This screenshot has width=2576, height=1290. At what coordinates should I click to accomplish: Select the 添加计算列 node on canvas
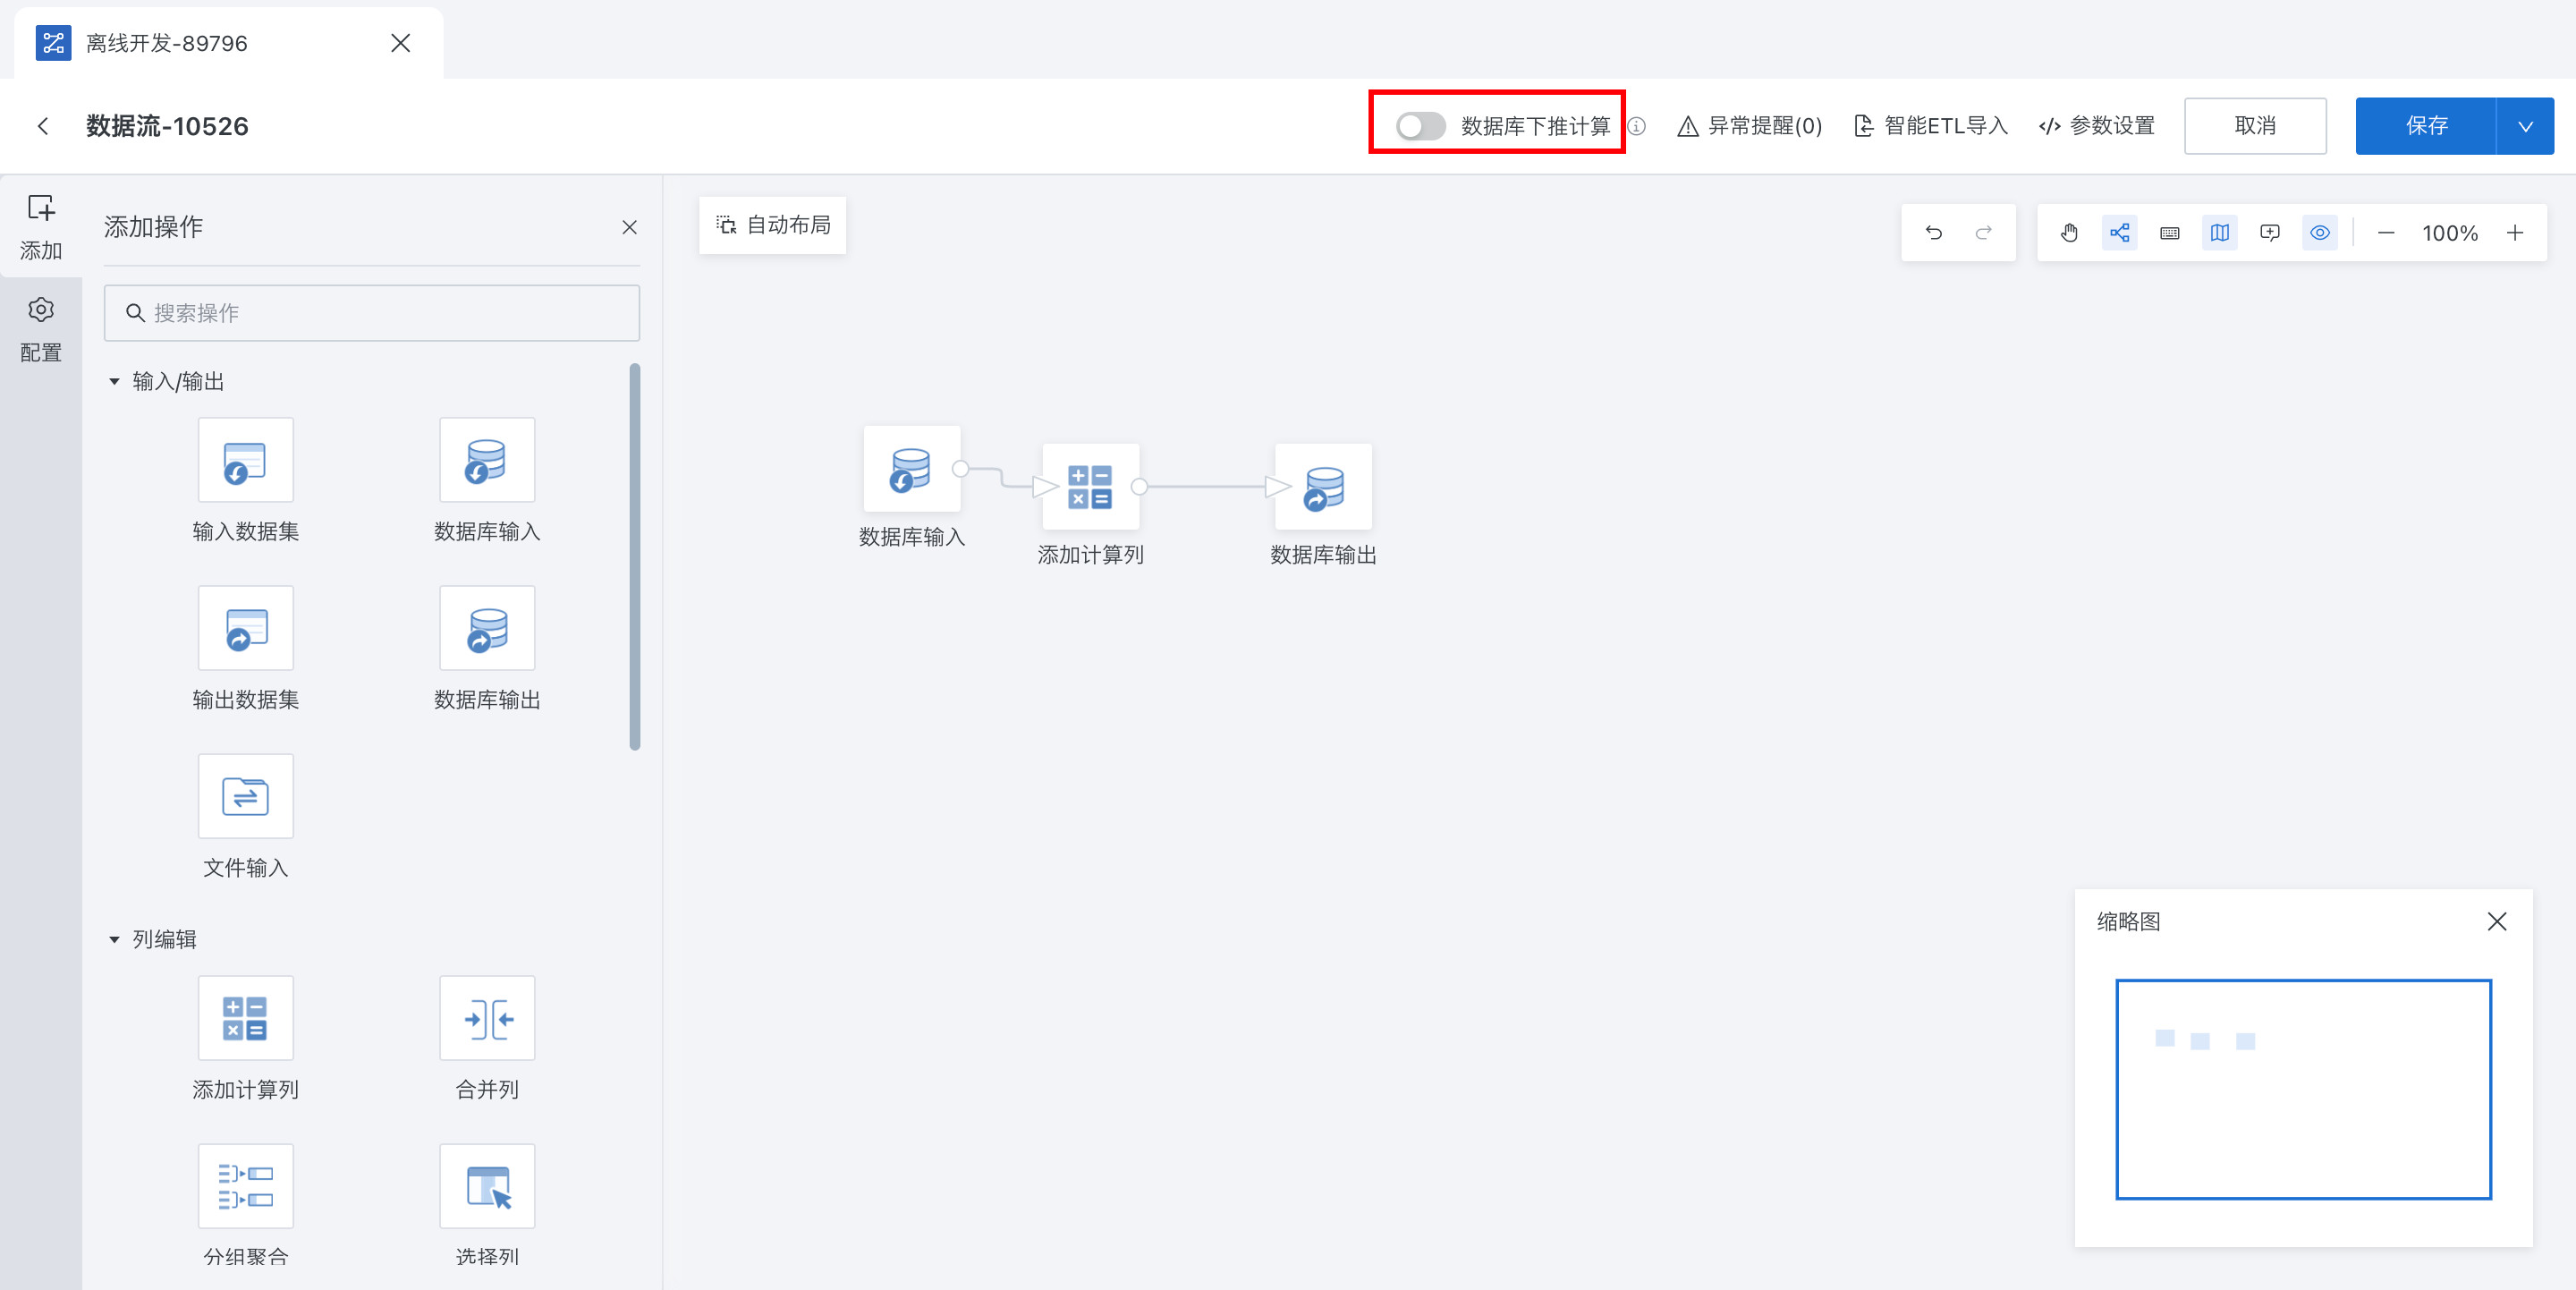(x=1089, y=487)
